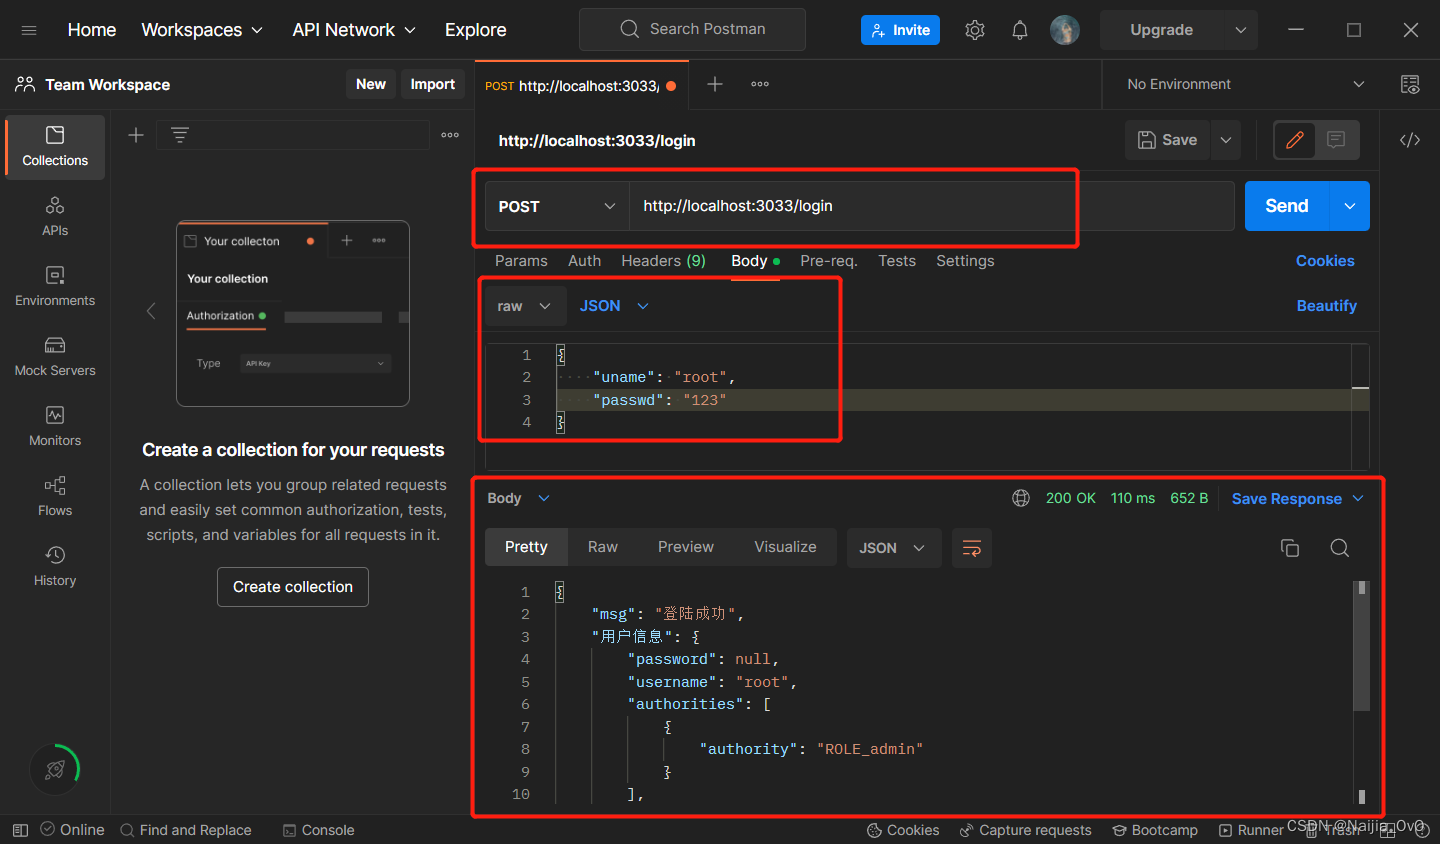Change raw body type dropdown
Image resolution: width=1440 pixels, height=844 pixels.
(x=525, y=306)
